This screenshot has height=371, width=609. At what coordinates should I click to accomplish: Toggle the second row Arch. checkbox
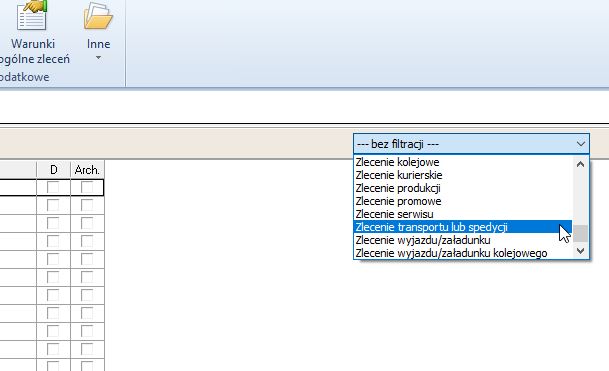pos(87,205)
